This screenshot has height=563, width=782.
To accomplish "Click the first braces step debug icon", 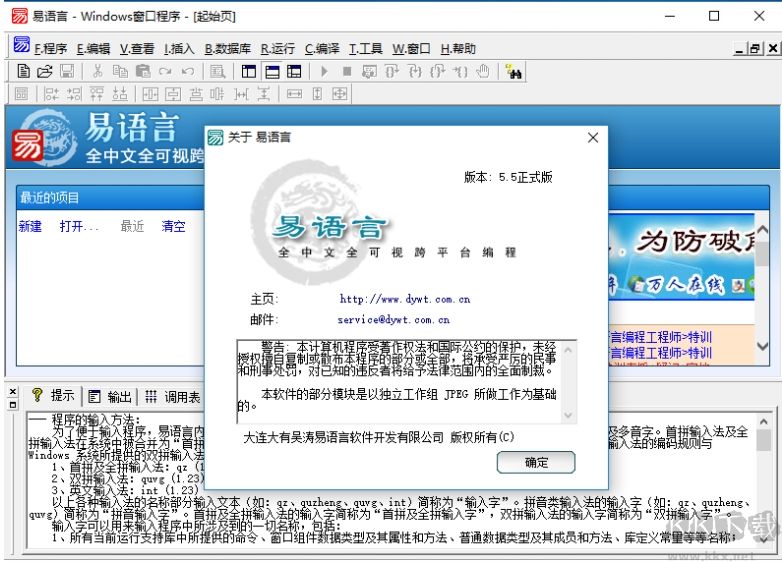I will pos(392,71).
